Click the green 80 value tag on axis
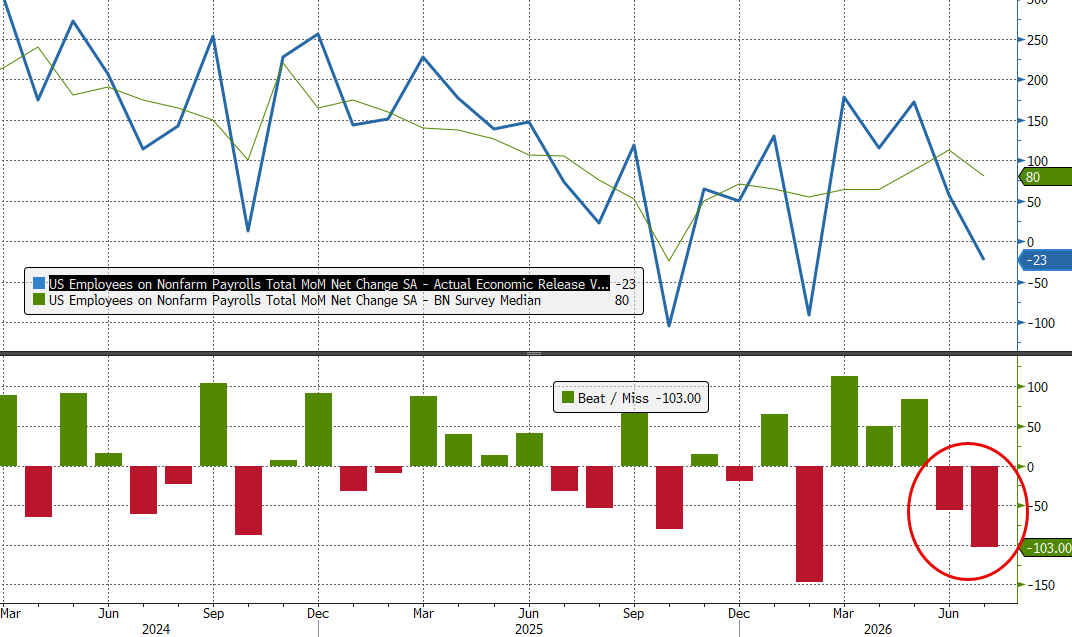Image resolution: width=1072 pixels, height=637 pixels. click(x=1045, y=177)
